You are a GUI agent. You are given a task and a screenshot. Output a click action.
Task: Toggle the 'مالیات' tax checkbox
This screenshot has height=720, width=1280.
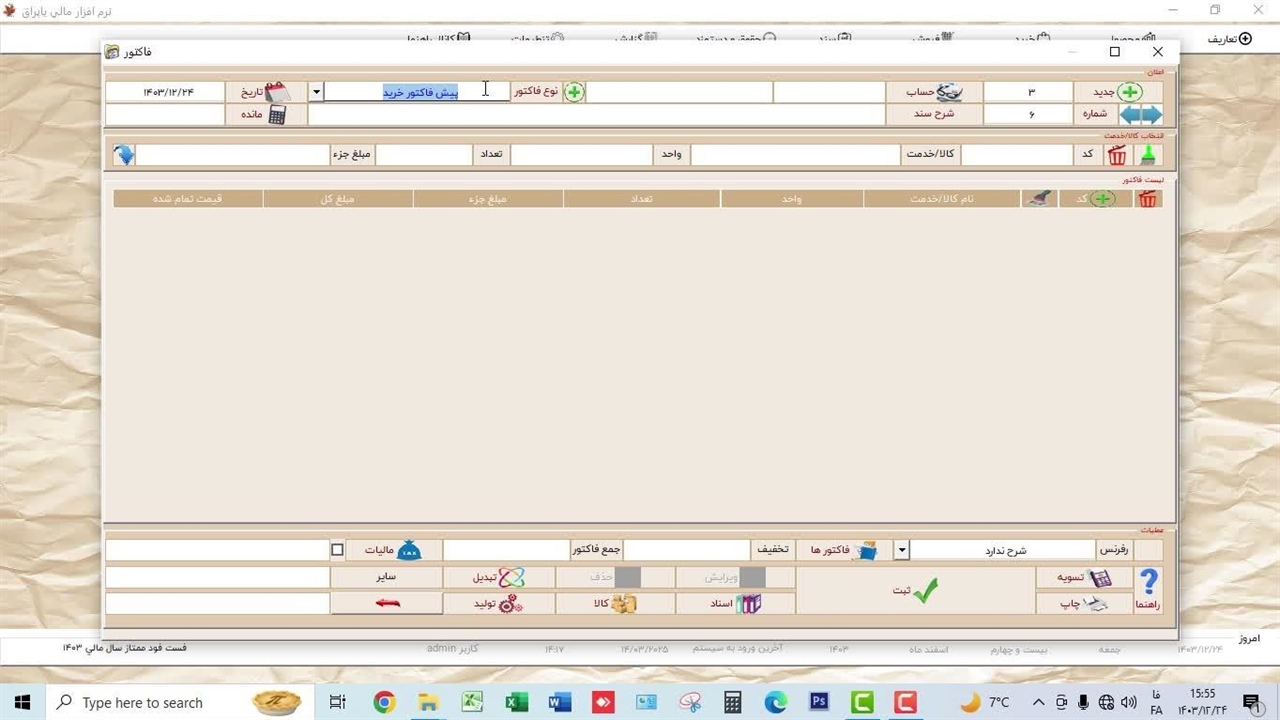click(x=337, y=550)
